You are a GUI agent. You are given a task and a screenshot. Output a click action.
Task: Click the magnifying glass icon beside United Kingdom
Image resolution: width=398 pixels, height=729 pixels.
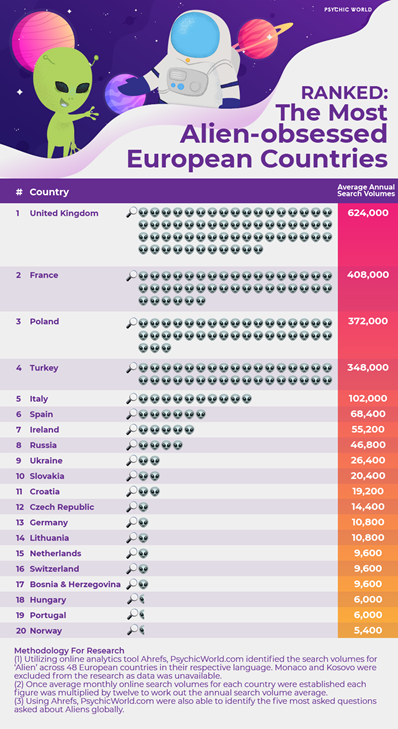pyautogui.click(x=132, y=213)
